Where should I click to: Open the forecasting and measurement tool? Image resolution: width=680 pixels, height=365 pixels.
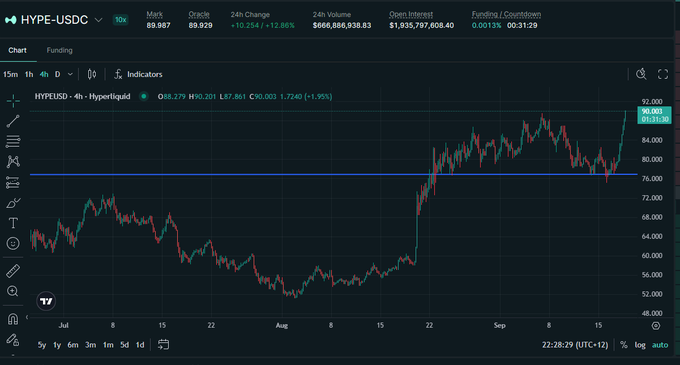tap(13, 182)
